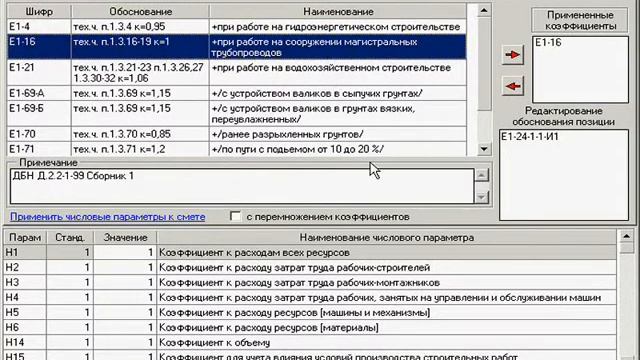Click '+/по пути с подьемом от 10 до 20 %/' cell
Viewport: 640px width, 360px height.
tap(338, 149)
